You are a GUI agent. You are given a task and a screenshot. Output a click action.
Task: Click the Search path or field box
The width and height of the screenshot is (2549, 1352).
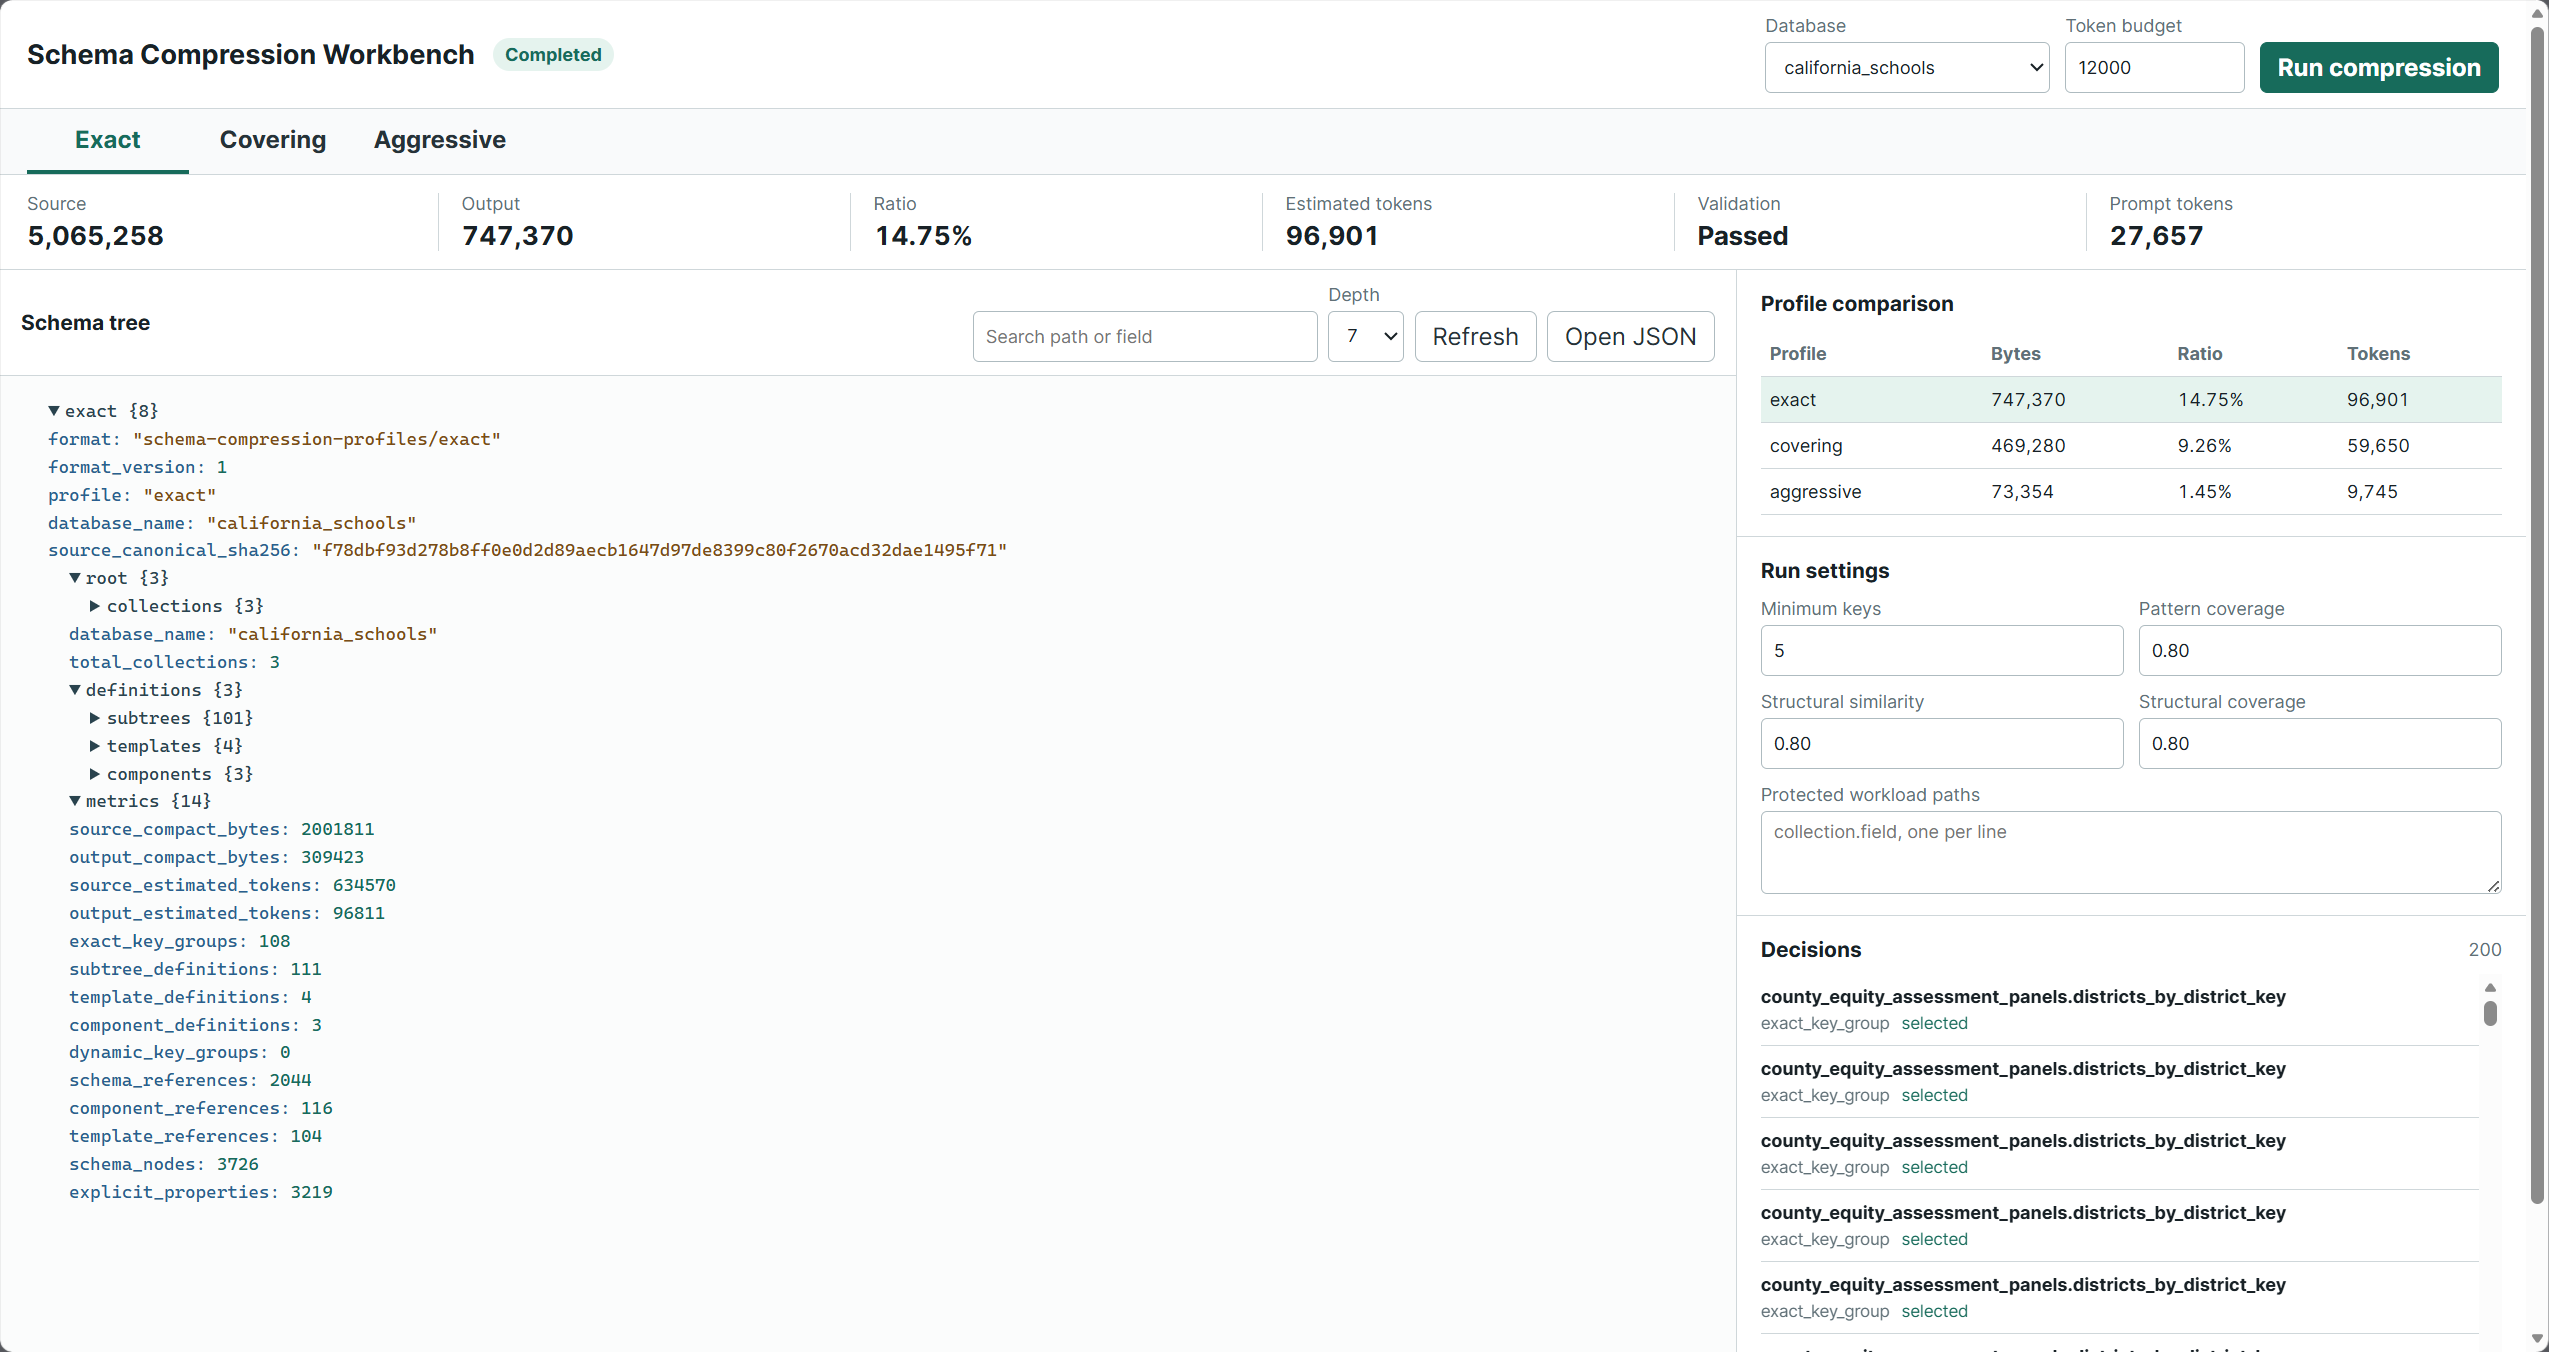[1144, 337]
